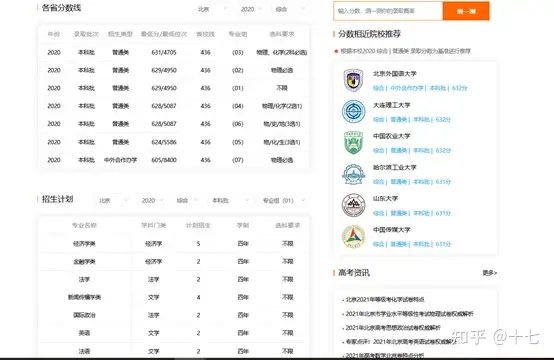Click the 金融学类 major row name
The image size is (554, 360).
84,261
